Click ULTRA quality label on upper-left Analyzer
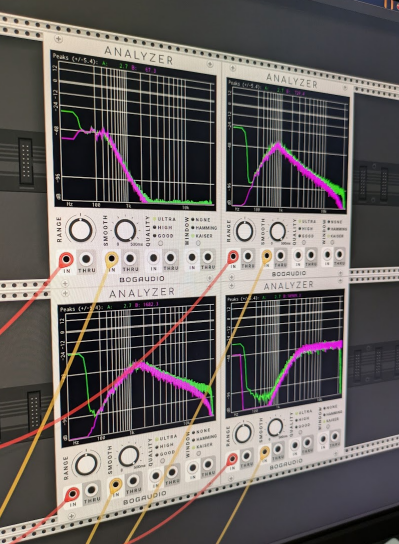 pyautogui.click(x=167, y=219)
